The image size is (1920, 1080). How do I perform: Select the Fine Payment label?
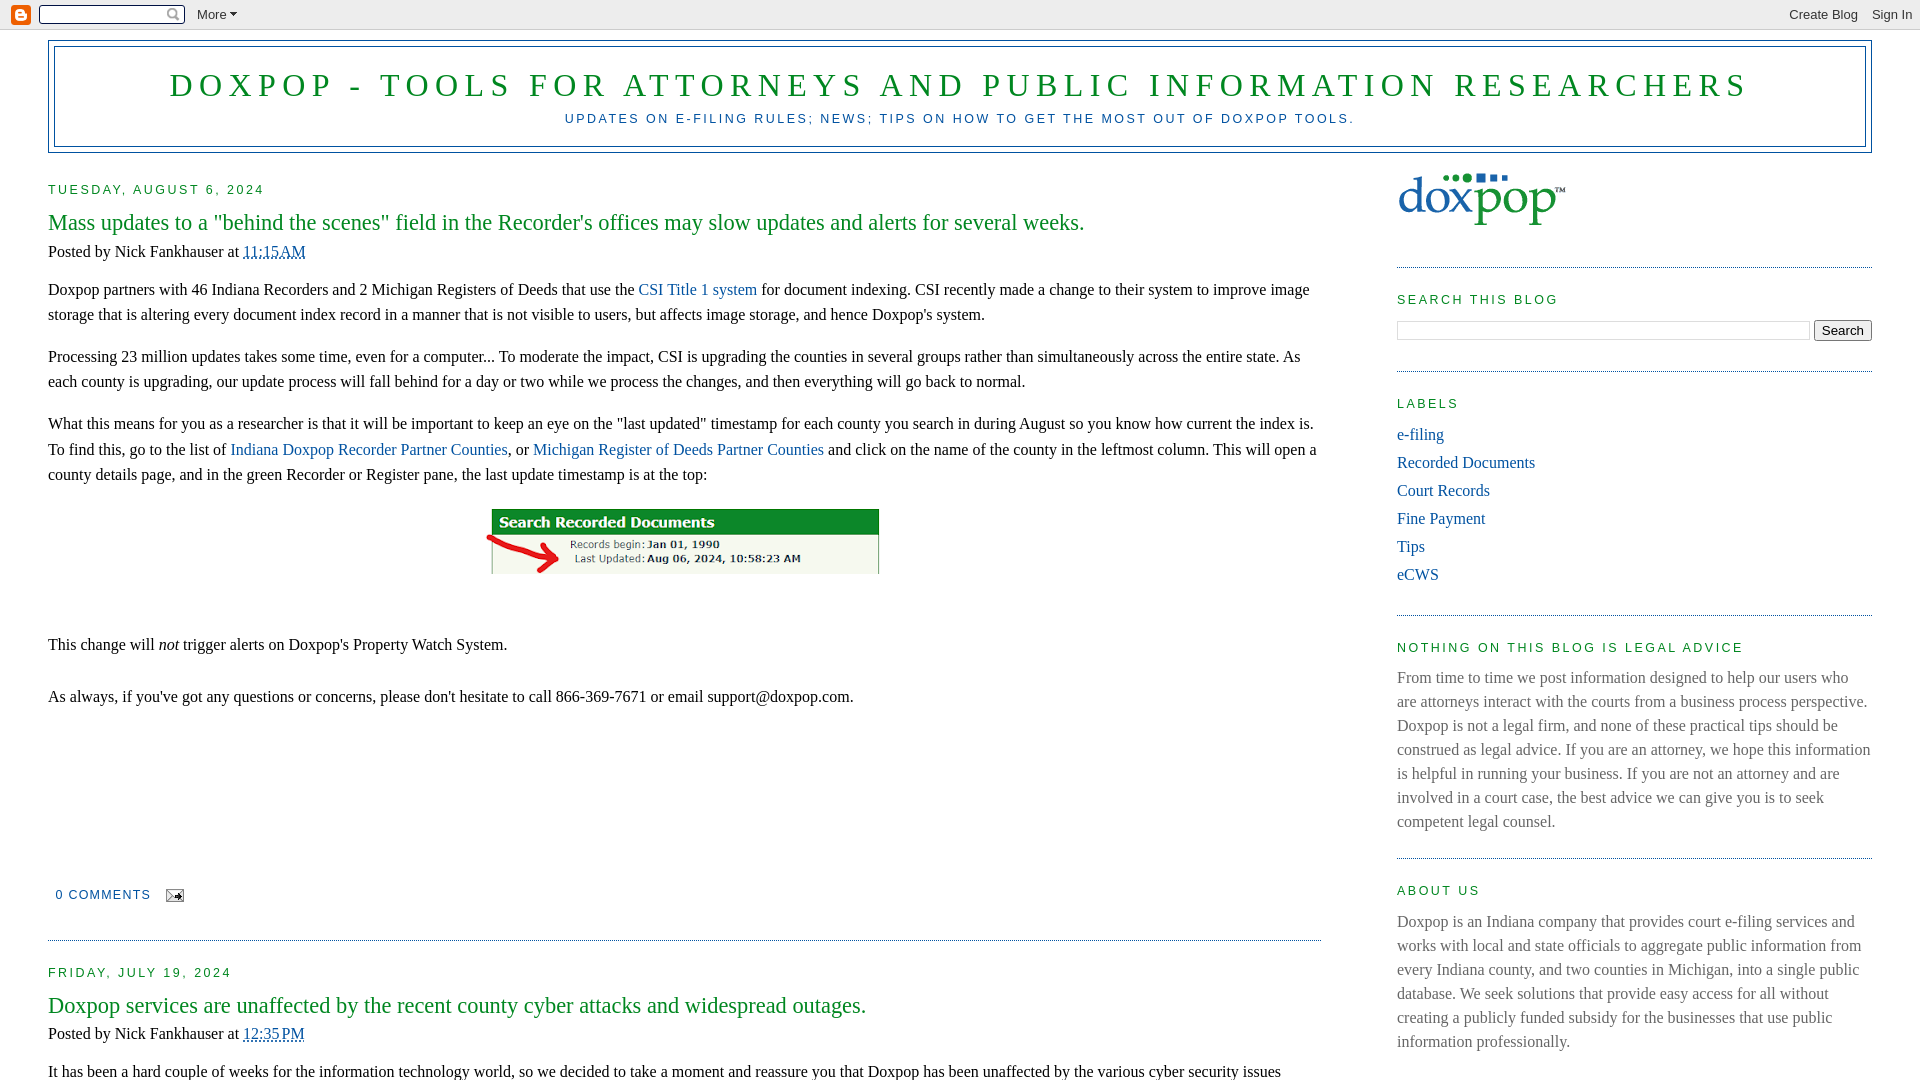click(1441, 519)
